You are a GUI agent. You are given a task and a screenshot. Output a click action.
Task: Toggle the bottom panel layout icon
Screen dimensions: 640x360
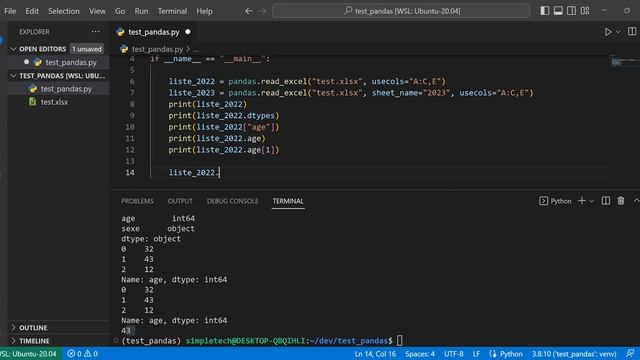point(558,11)
